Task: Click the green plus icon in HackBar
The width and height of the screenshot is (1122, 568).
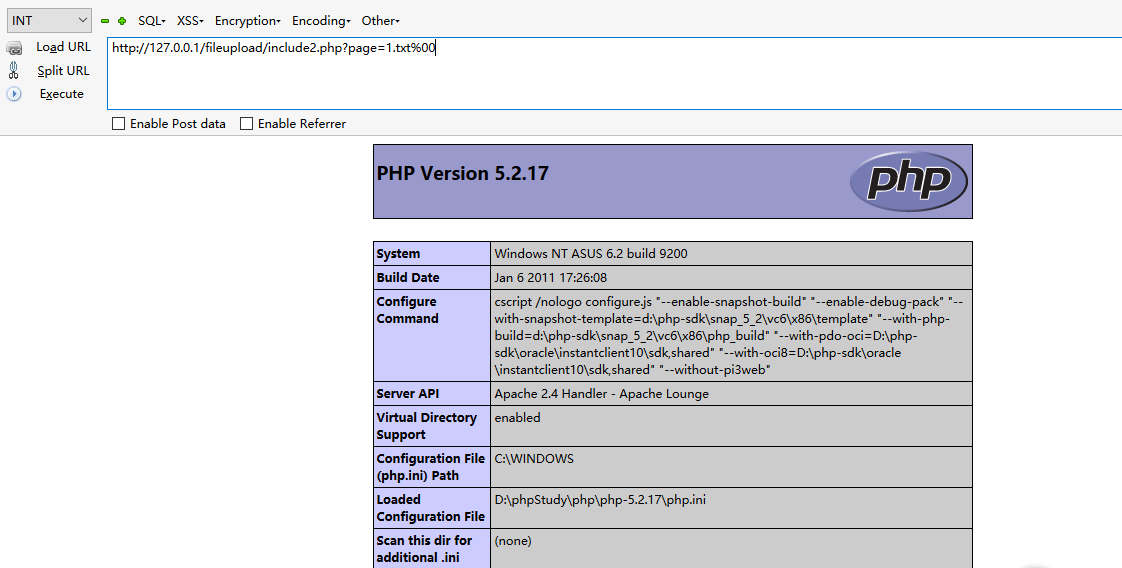Action: (x=122, y=21)
